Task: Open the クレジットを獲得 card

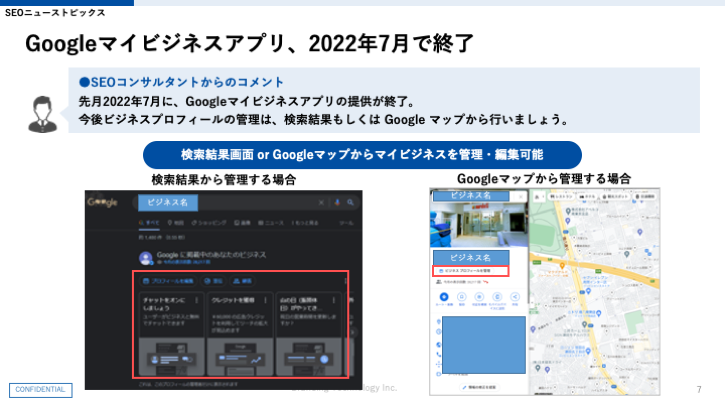Action: (240, 334)
